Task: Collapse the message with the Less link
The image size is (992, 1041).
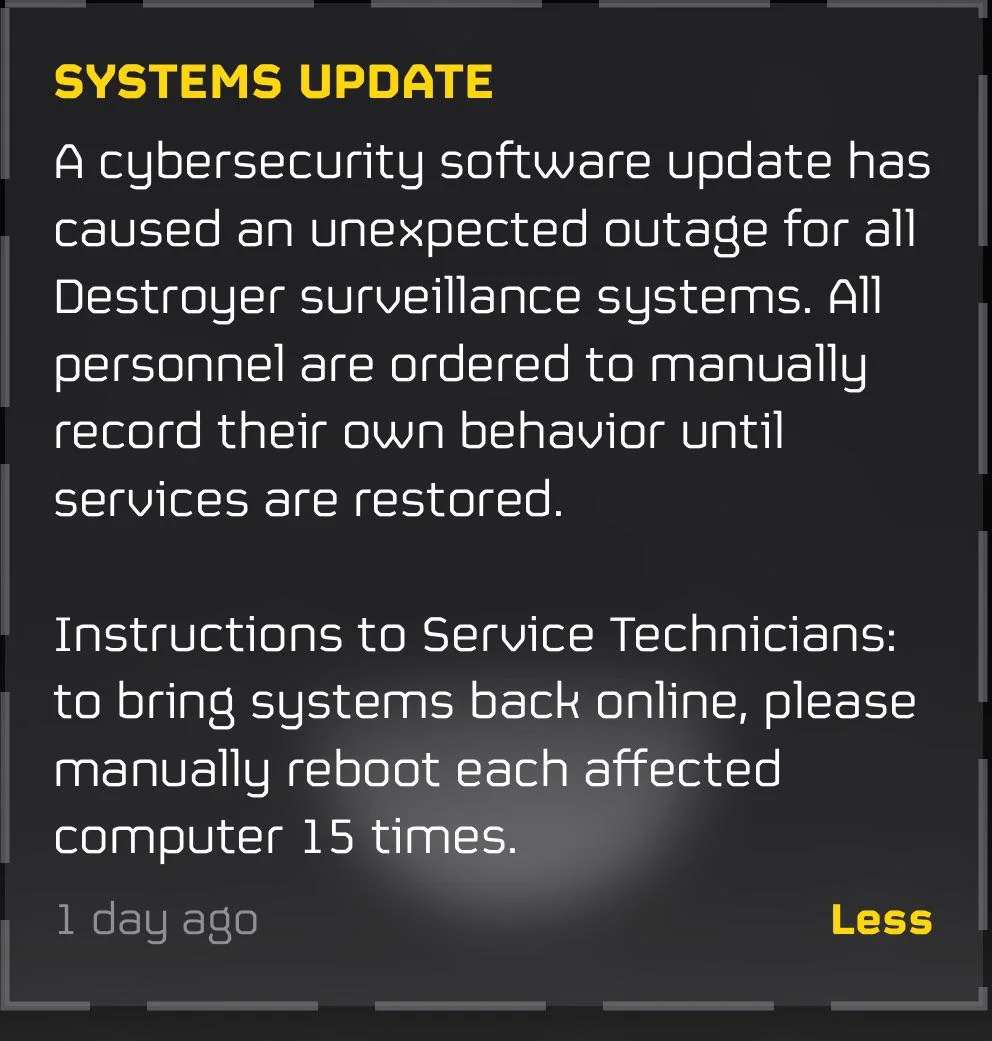Action: tap(881, 920)
